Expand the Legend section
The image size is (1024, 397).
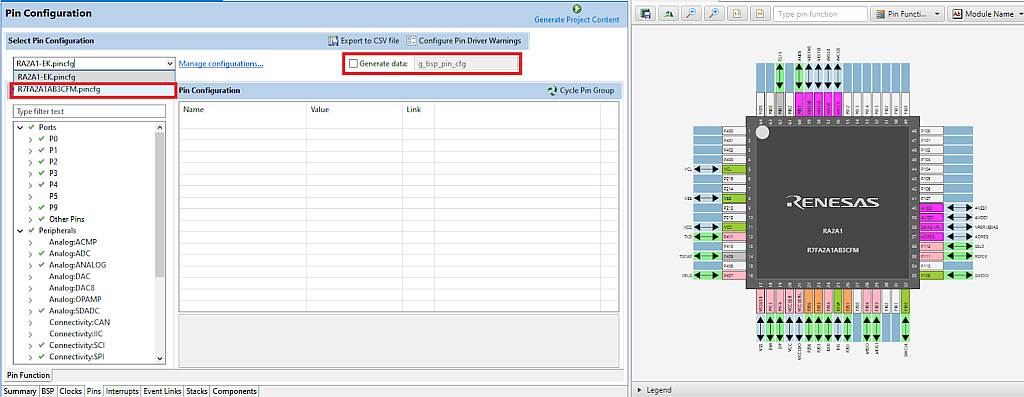(x=639, y=390)
